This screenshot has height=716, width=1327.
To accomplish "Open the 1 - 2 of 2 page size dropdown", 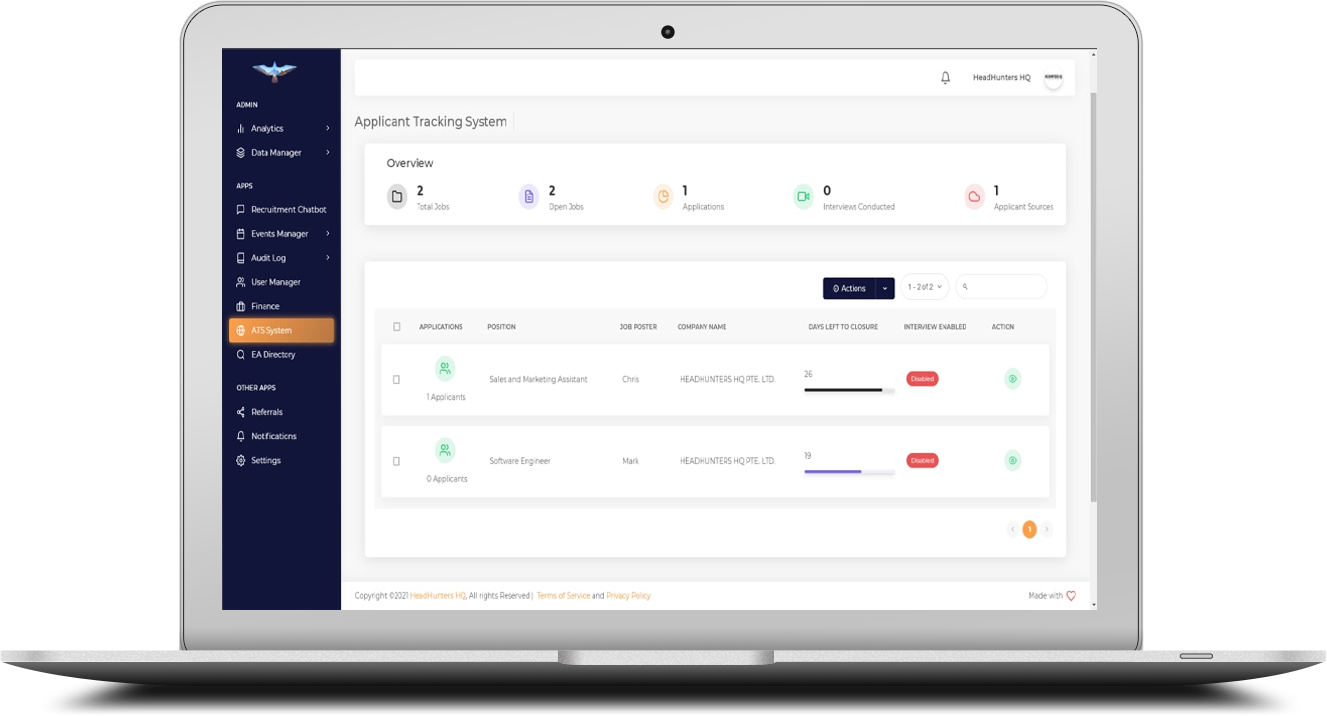I will coord(924,287).
